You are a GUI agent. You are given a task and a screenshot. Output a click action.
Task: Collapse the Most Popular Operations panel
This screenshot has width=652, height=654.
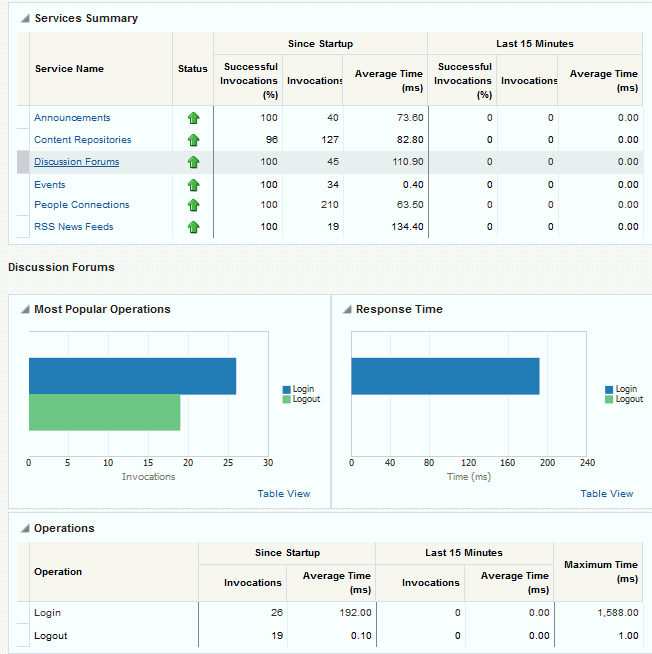[x=25, y=310]
